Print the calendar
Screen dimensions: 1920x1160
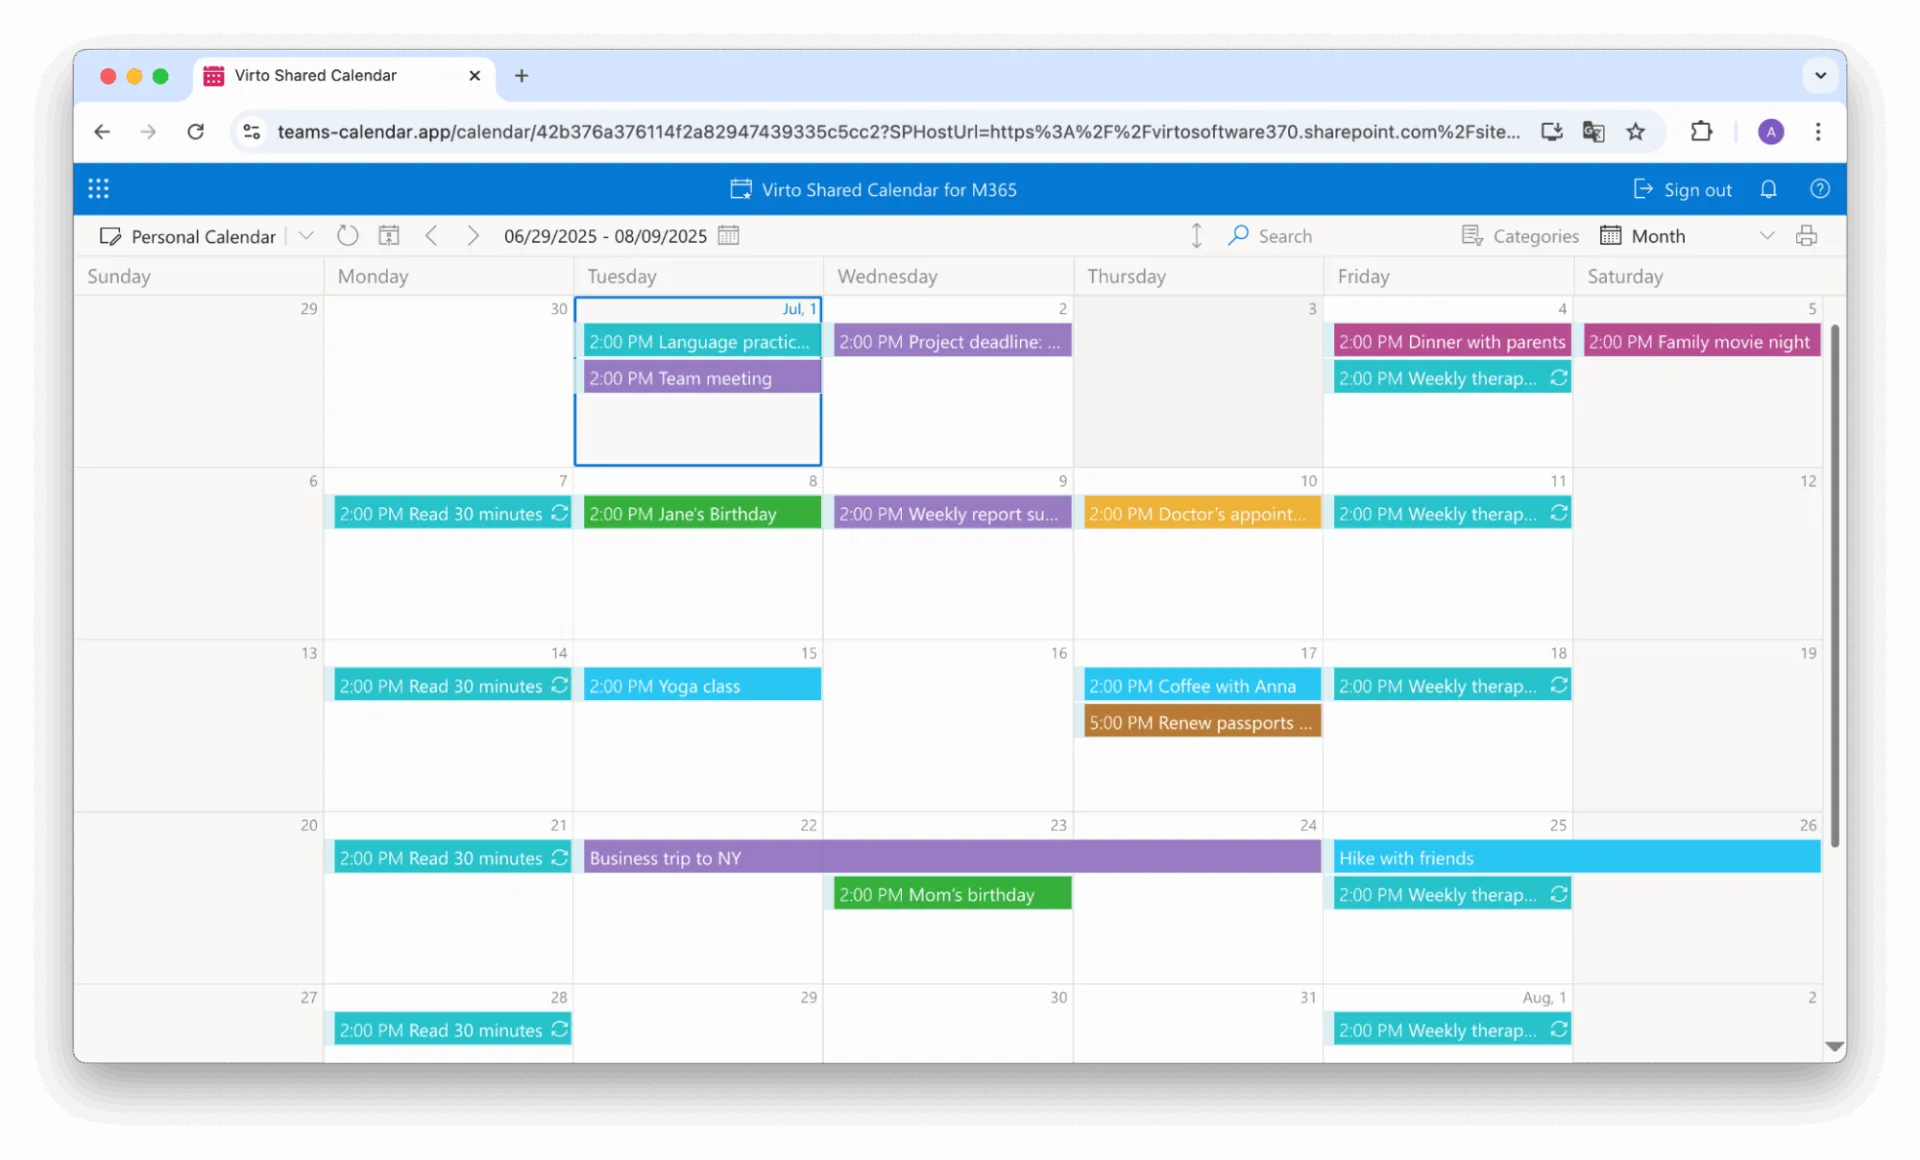1808,235
